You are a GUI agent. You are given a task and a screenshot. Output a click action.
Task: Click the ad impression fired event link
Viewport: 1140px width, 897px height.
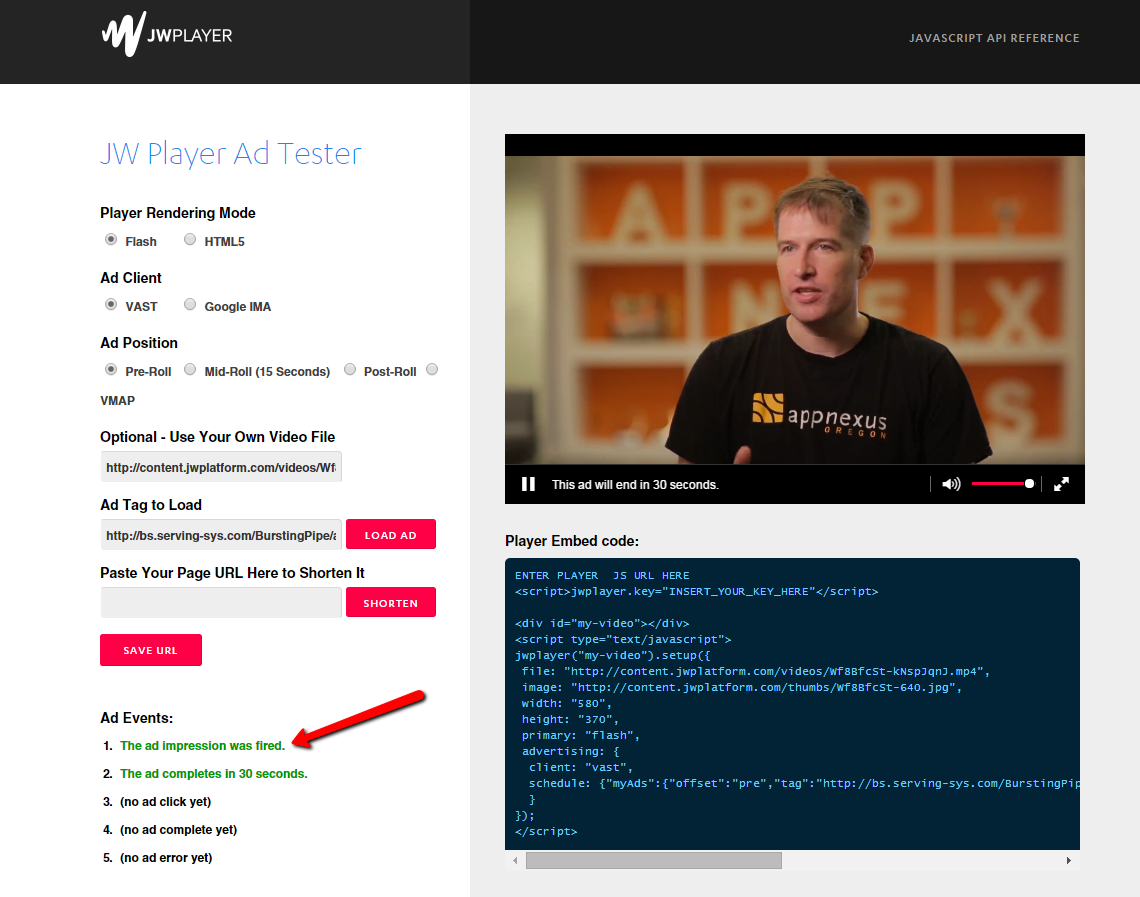tap(203, 745)
